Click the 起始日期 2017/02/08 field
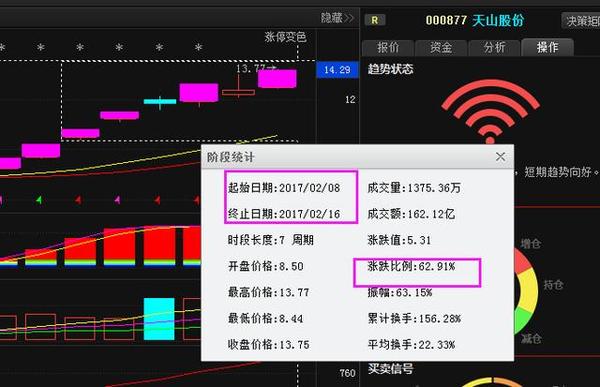The width and height of the screenshot is (600, 387). tap(284, 188)
